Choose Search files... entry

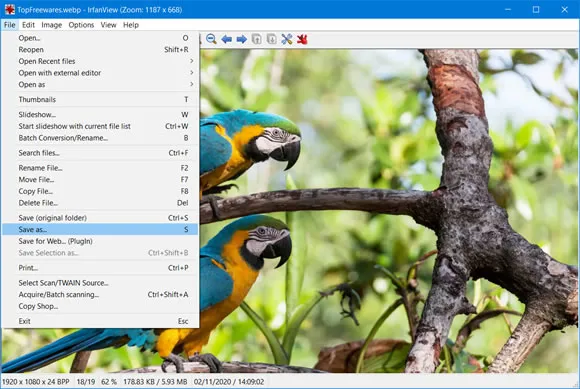pyautogui.click(x=100, y=153)
